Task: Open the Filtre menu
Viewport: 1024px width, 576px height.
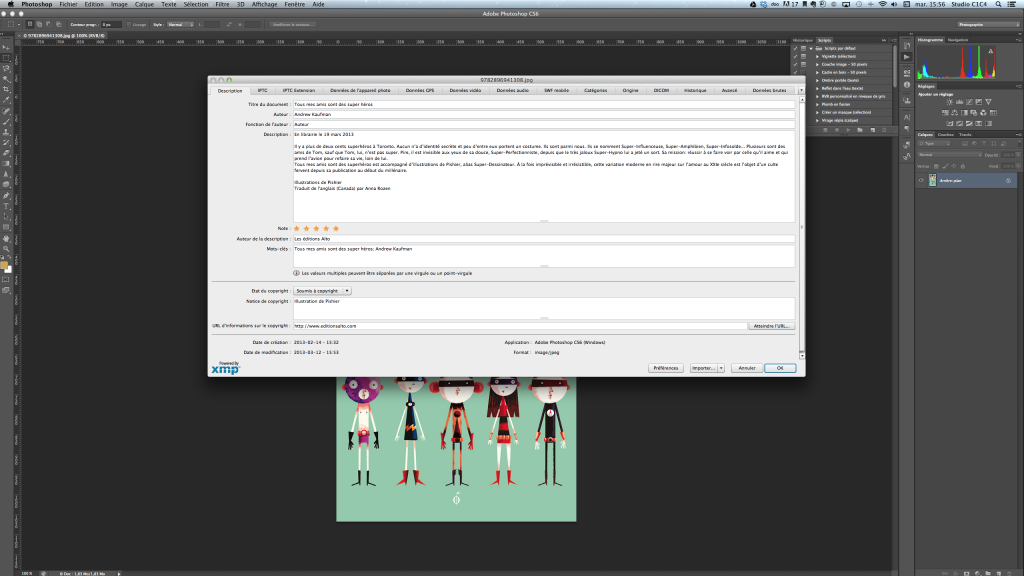Action: click(x=222, y=4)
